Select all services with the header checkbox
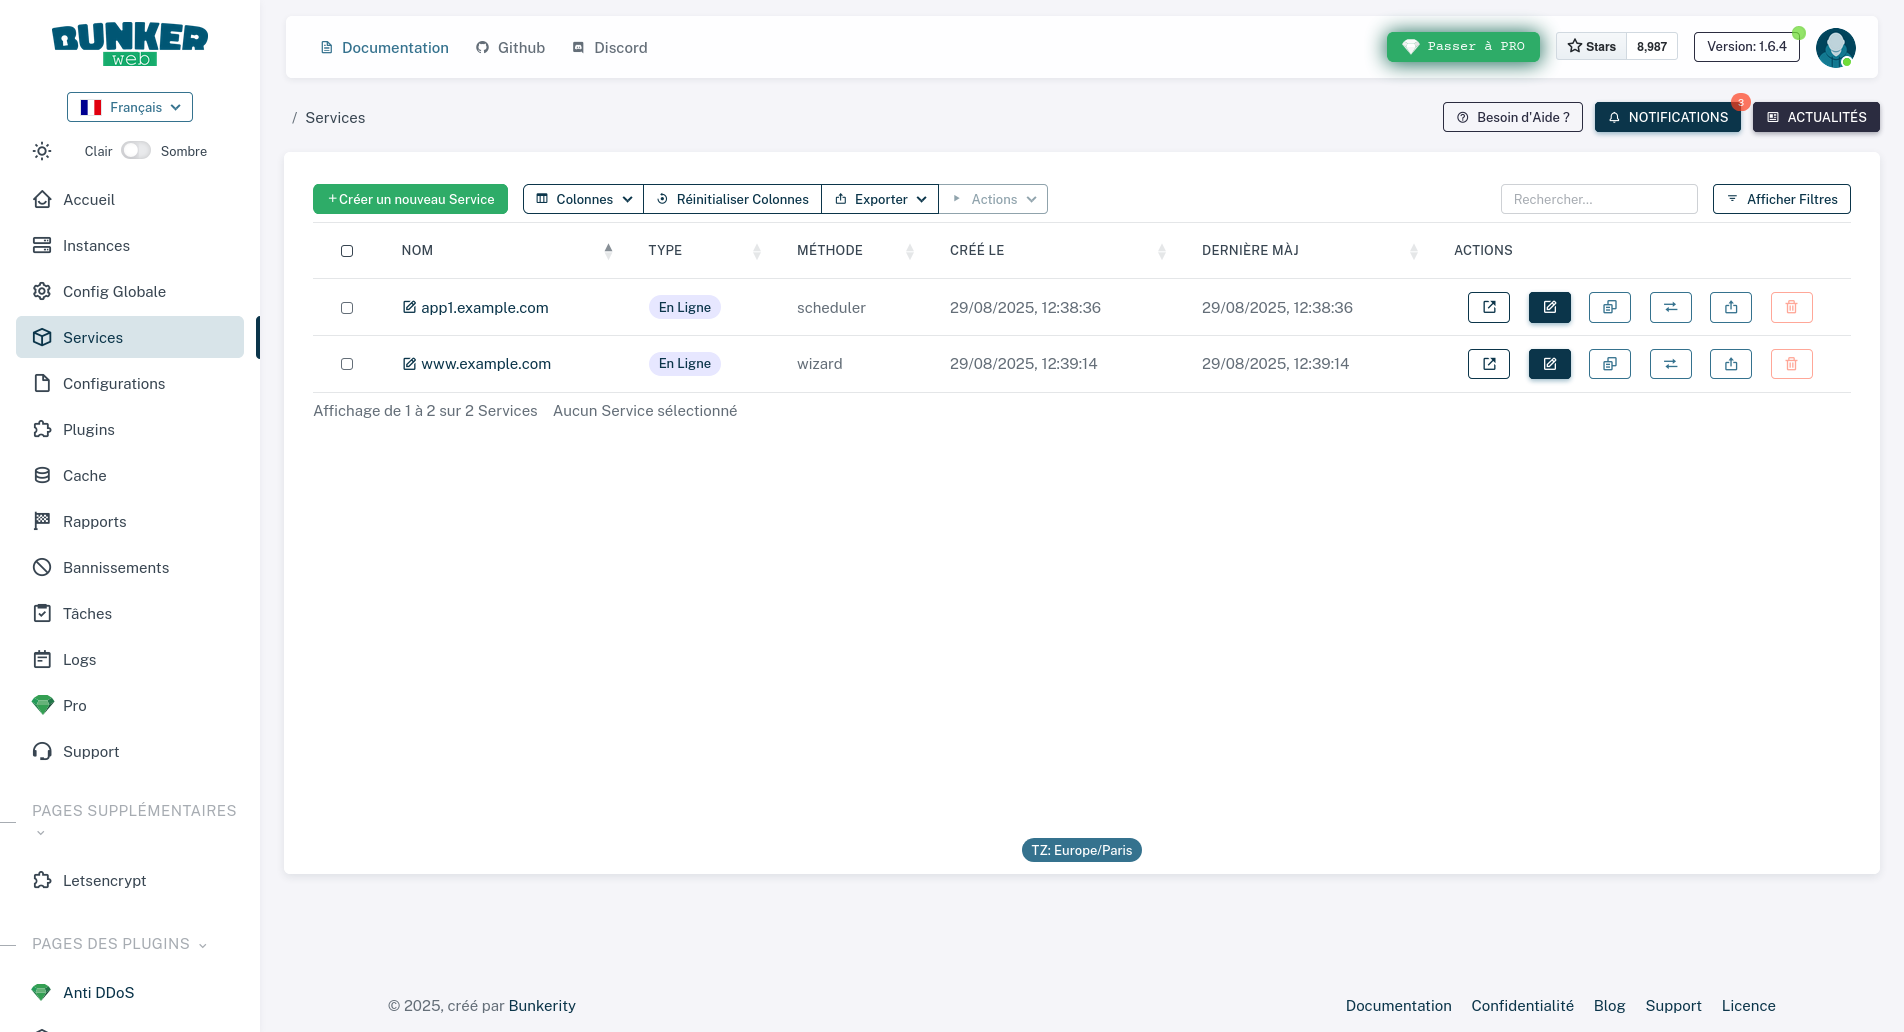The image size is (1904, 1032). (347, 250)
